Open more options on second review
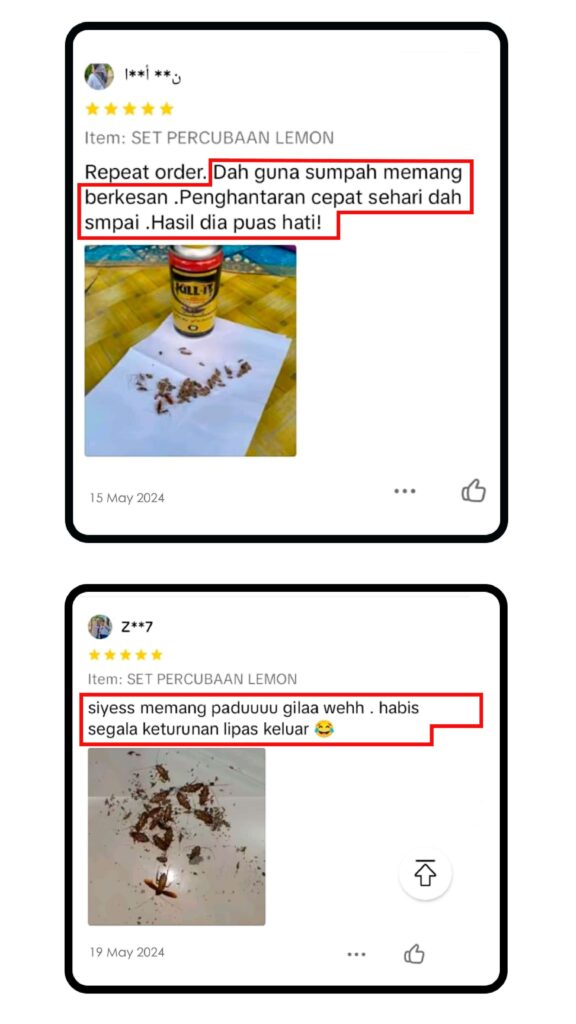Screen dimensions: 576x1024 [357, 954]
